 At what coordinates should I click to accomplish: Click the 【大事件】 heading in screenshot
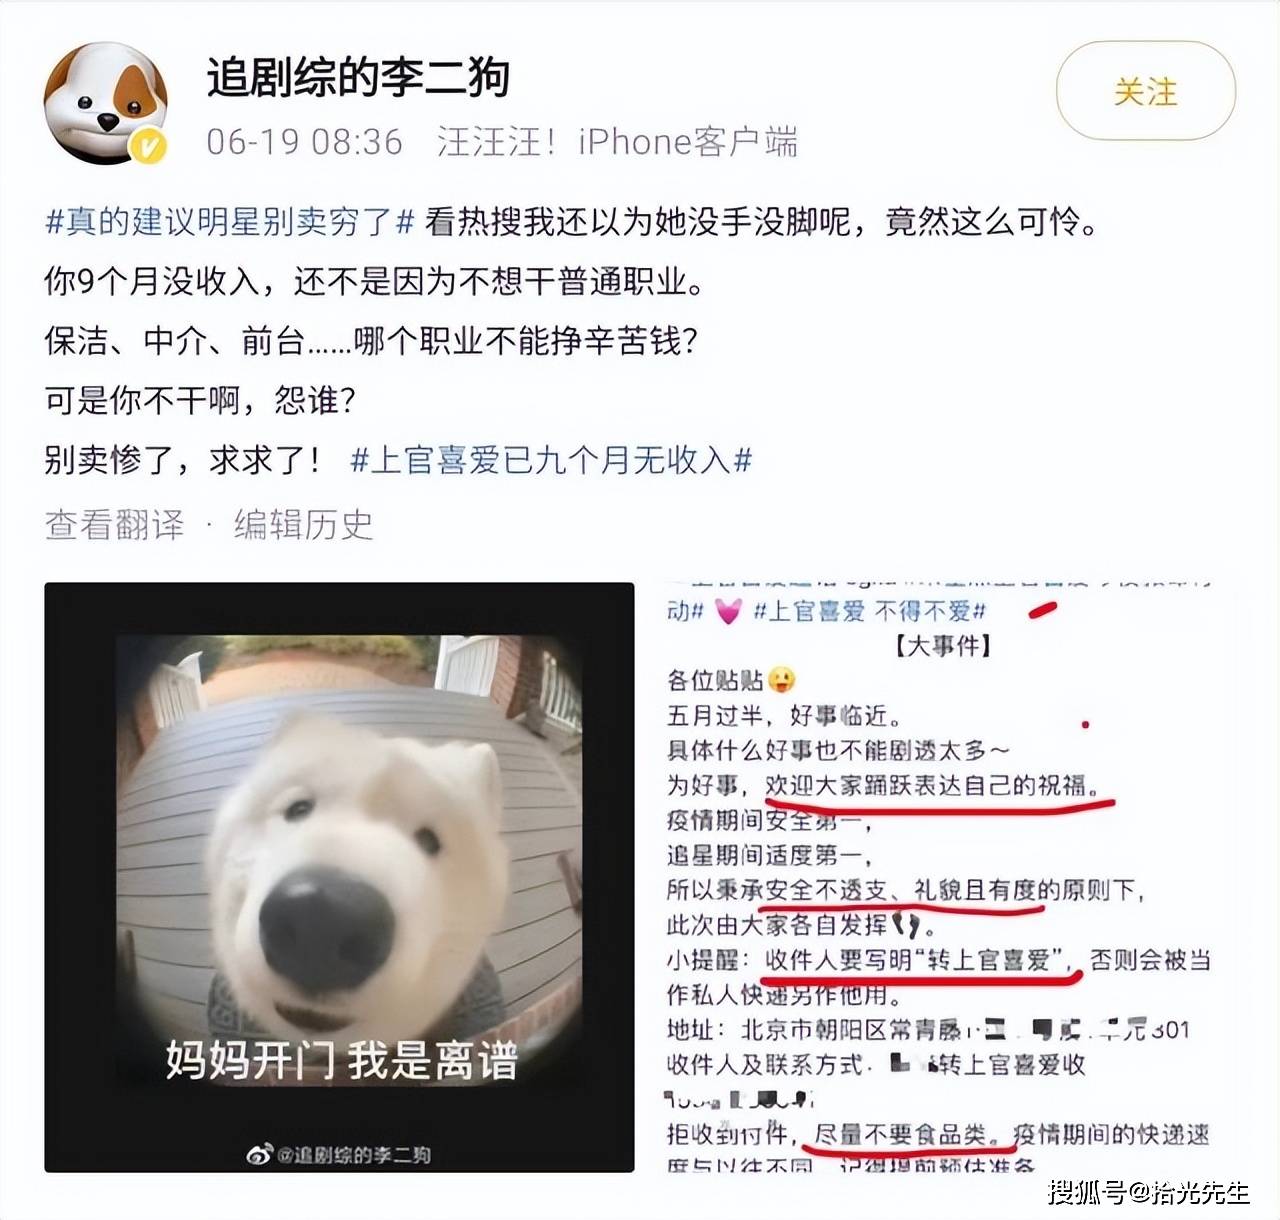pos(942,646)
